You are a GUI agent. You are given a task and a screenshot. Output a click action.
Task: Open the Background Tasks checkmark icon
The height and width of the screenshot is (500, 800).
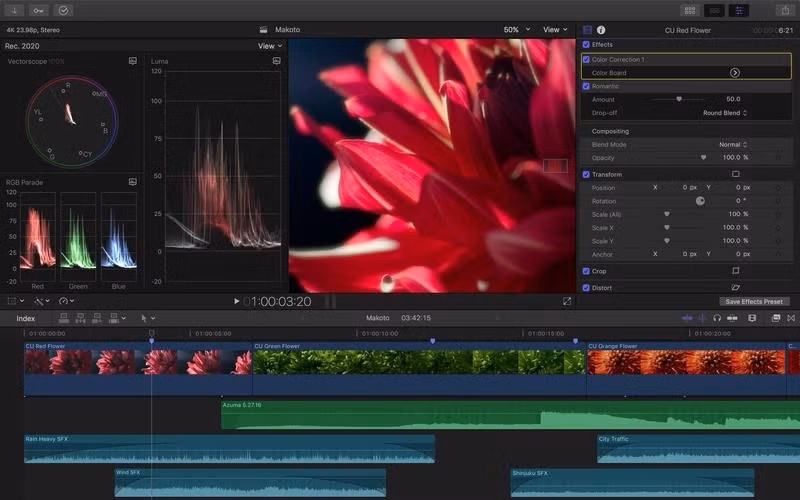click(63, 10)
